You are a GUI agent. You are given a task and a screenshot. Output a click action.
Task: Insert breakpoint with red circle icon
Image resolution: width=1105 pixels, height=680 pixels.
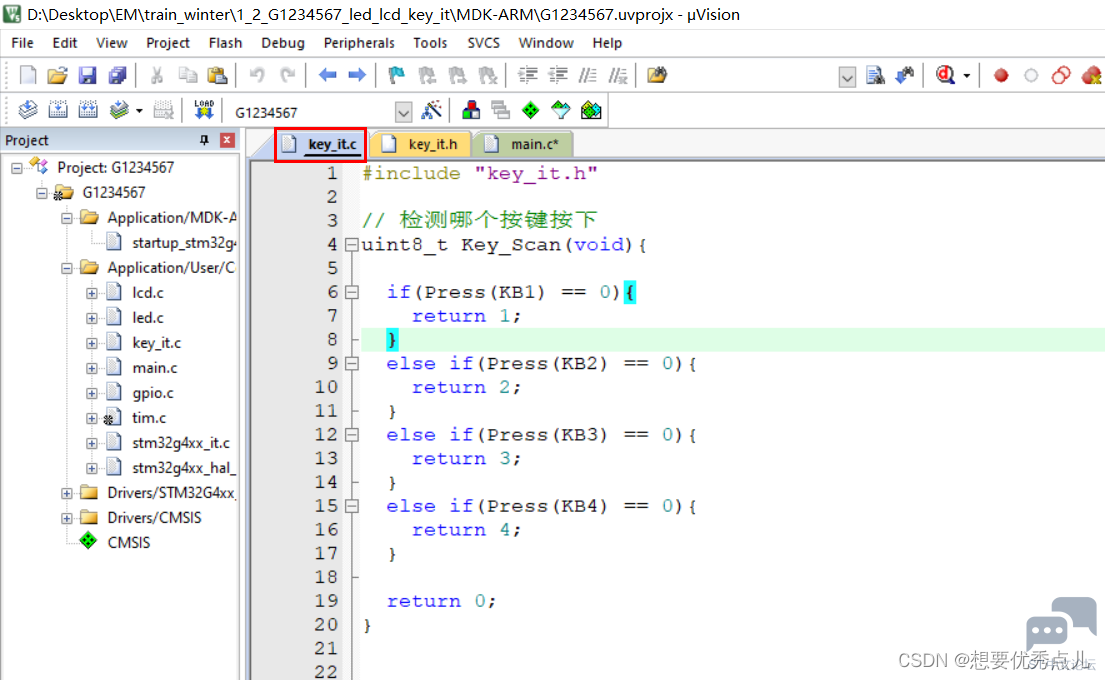click(1001, 75)
